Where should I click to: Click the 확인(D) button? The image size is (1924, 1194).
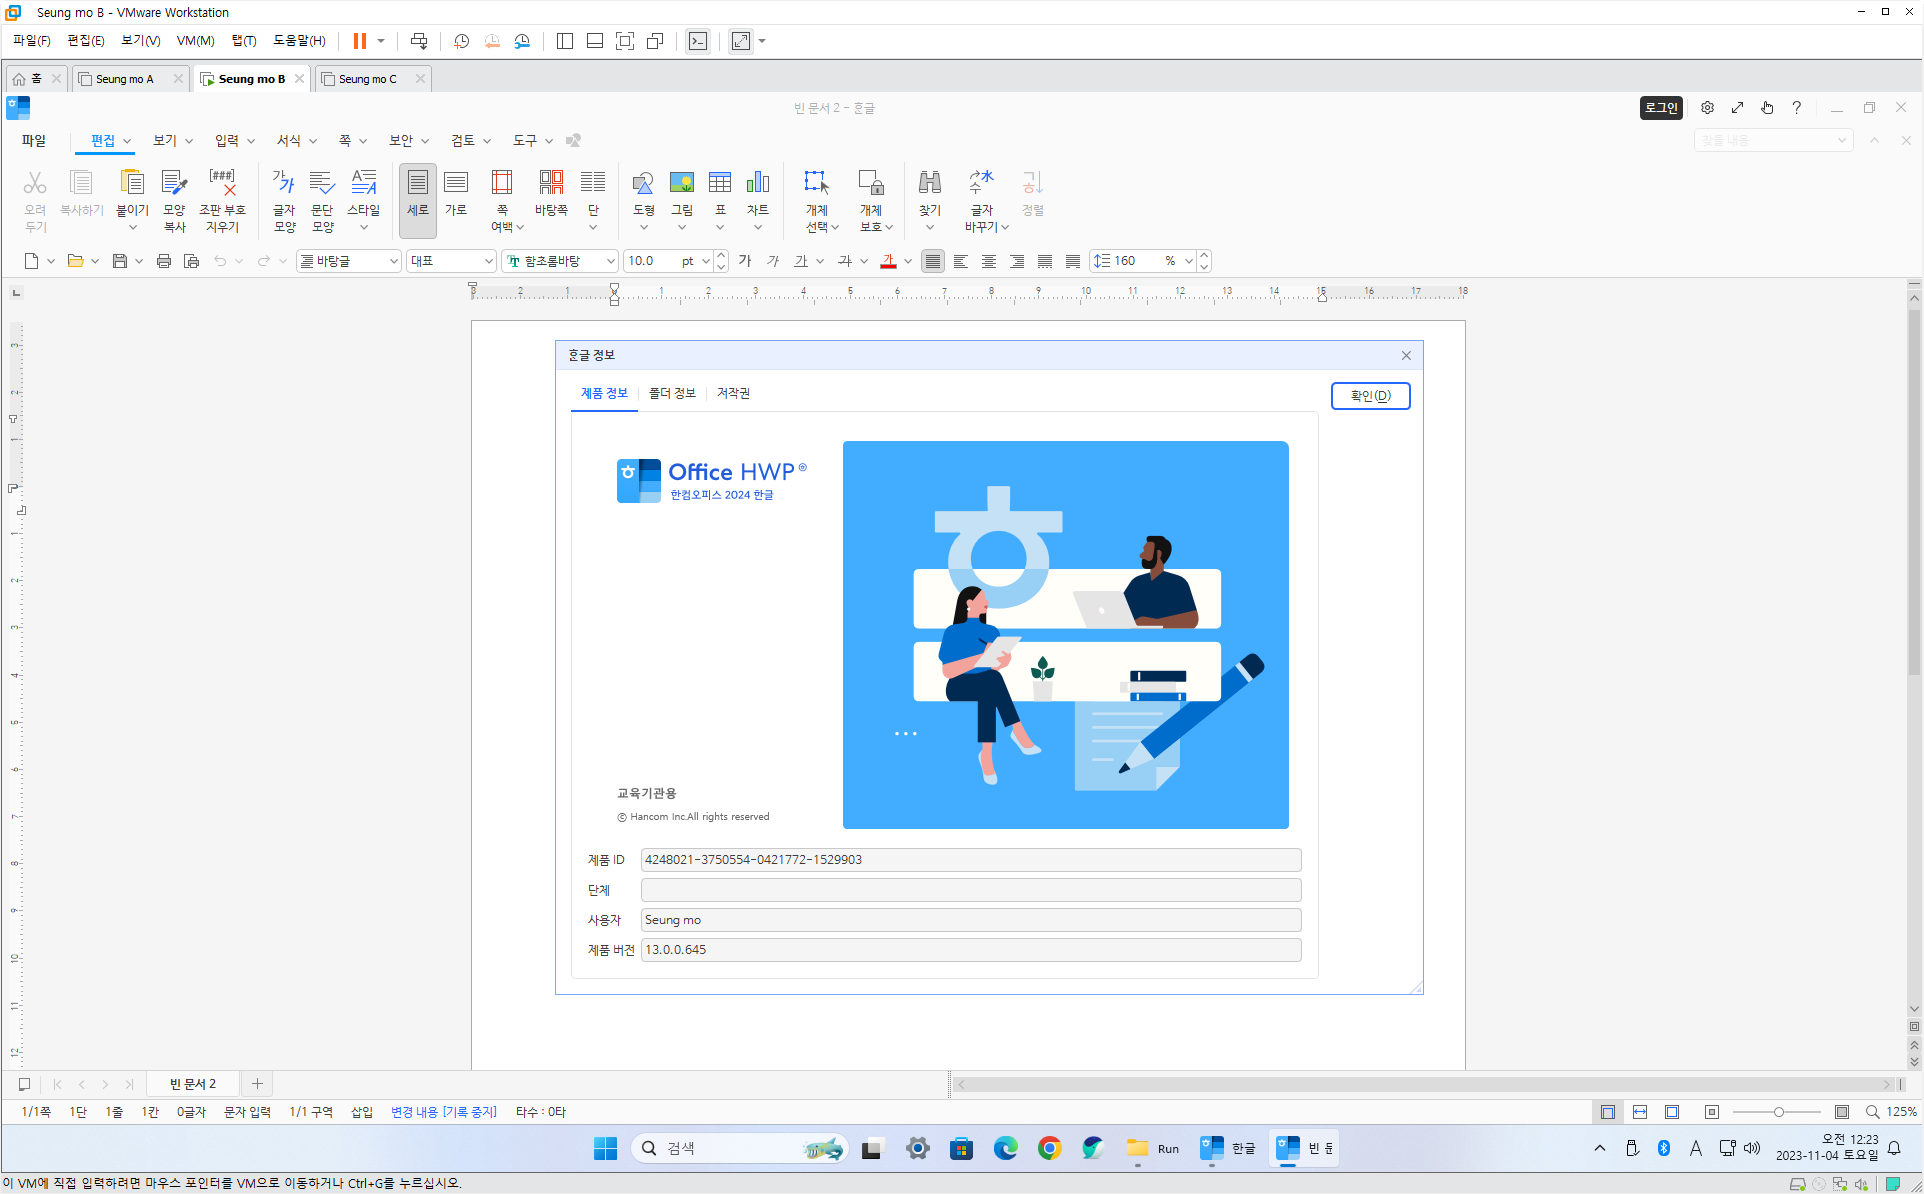pos(1370,396)
